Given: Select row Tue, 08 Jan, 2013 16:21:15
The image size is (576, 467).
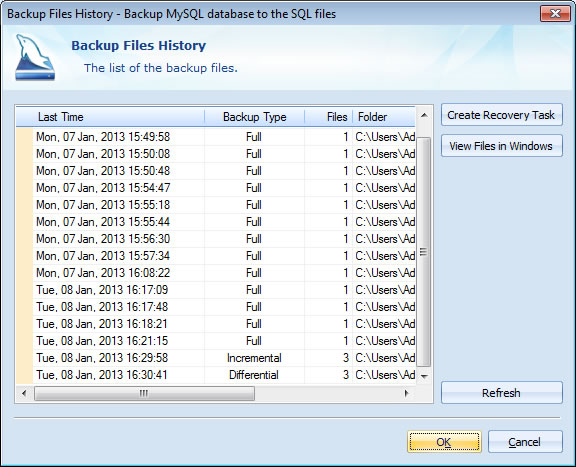Looking at the screenshot, I should (216, 341).
